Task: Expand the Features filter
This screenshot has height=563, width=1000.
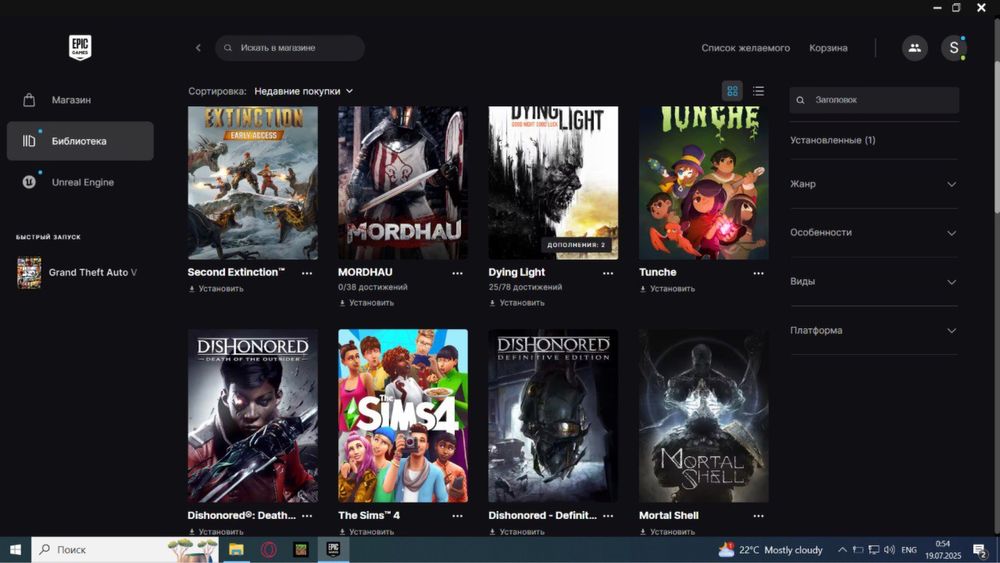Action: 874,233
